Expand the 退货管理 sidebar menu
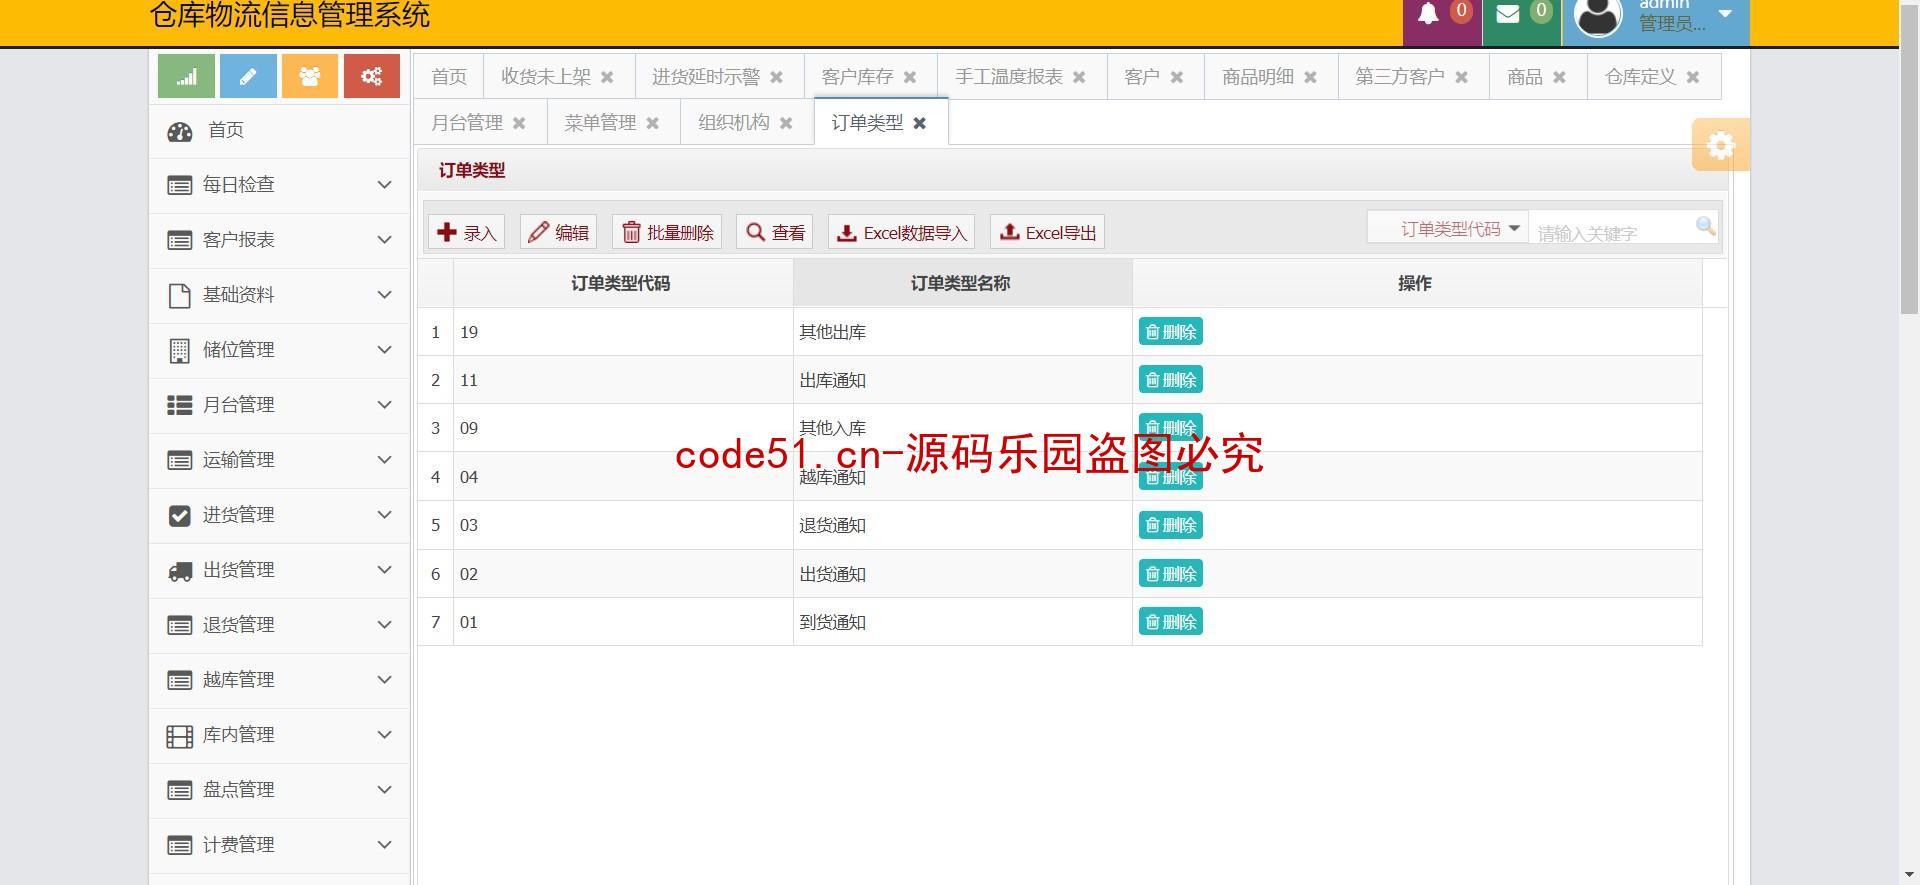Image resolution: width=1920 pixels, height=885 pixels. [x=278, y=625]
